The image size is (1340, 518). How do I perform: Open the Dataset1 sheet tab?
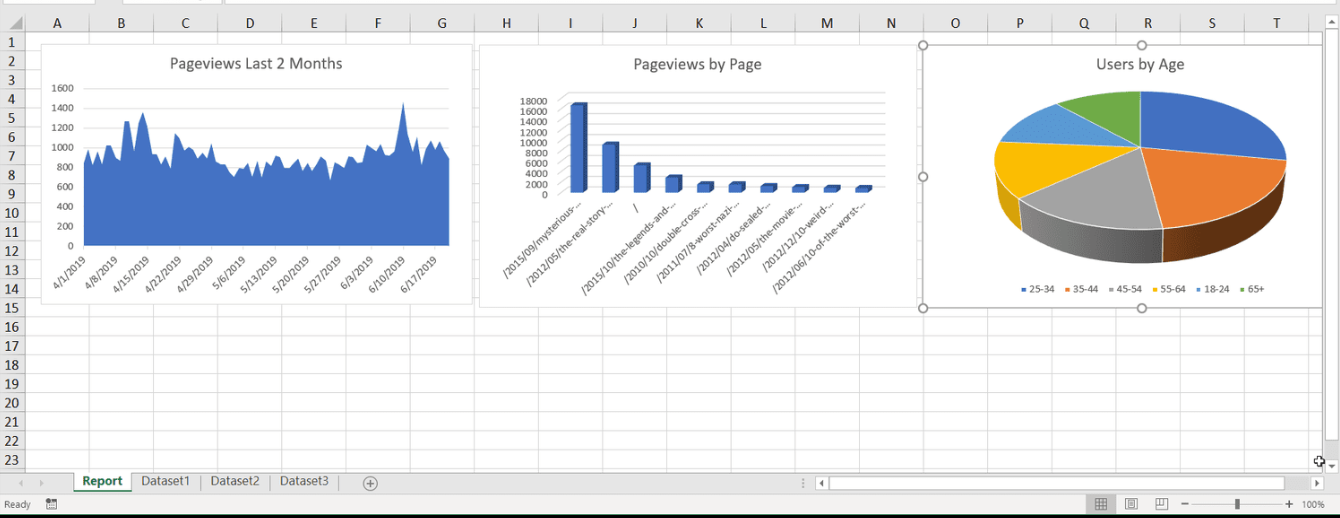165,482
